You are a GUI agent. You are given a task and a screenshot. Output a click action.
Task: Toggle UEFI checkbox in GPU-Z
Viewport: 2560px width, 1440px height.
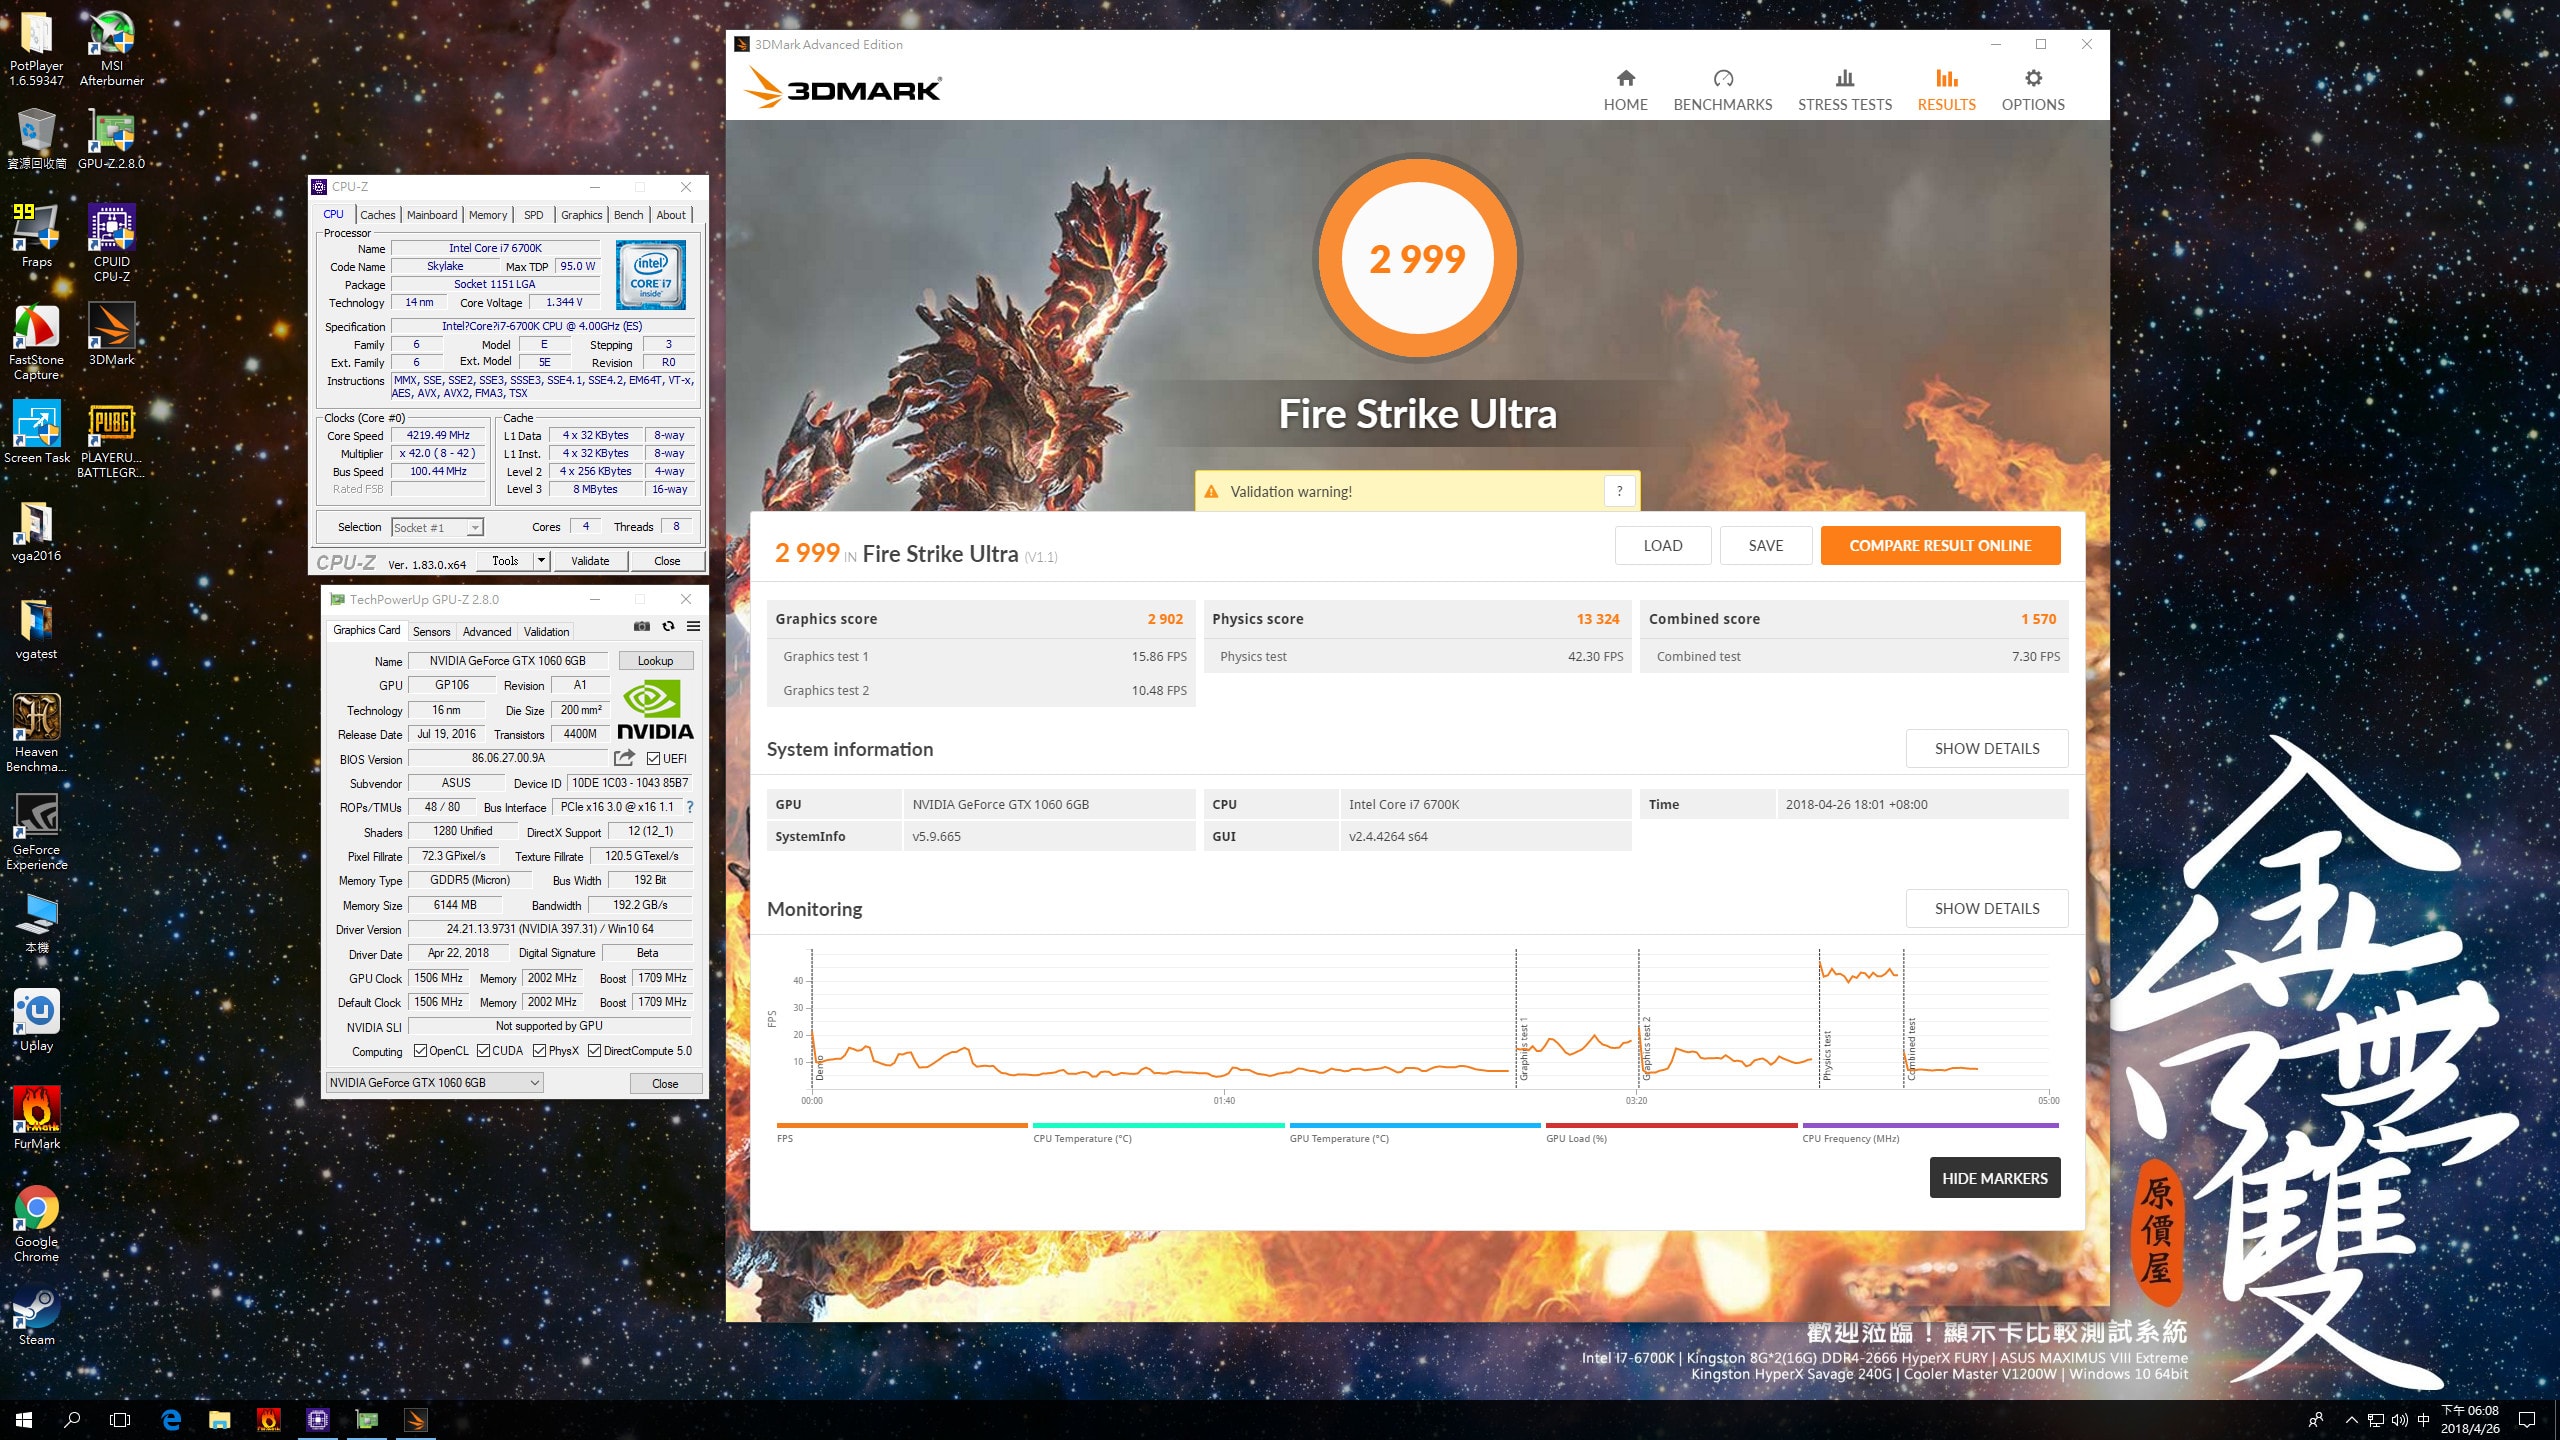tap(653, 758)
